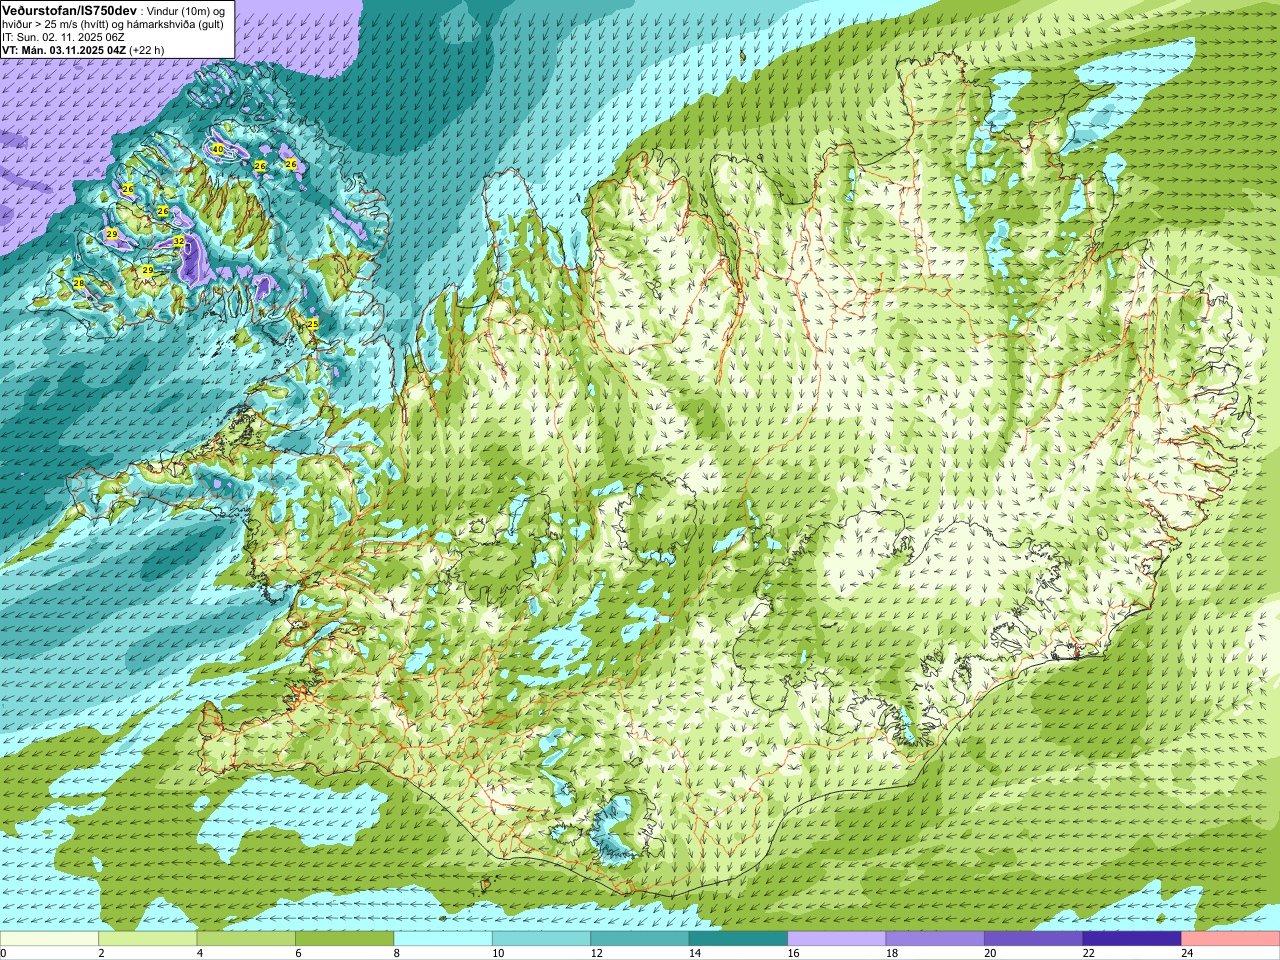Screen dimensions: 1280x960
Task: Click the legend tick label 20
Action: point(990,953)
